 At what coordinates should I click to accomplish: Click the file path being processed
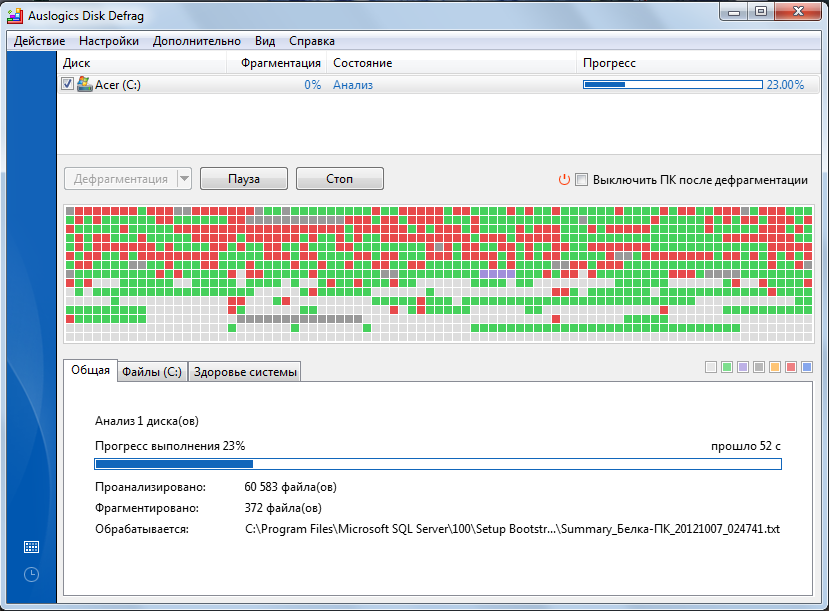click(x=512, y=529)
